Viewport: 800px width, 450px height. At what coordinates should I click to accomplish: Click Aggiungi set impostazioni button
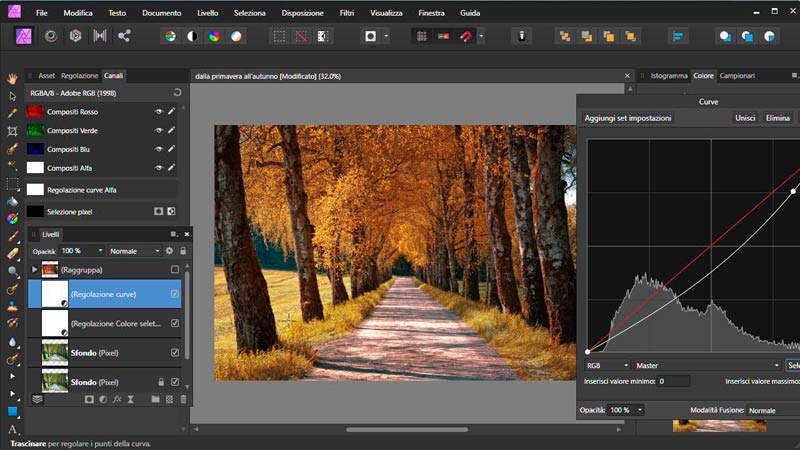628,118
